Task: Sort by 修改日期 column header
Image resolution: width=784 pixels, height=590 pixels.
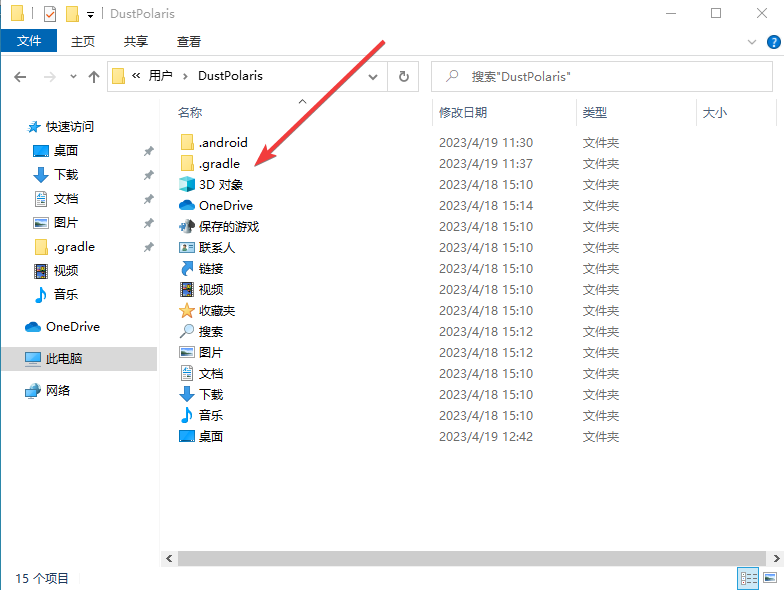Action: coord(463,112)
